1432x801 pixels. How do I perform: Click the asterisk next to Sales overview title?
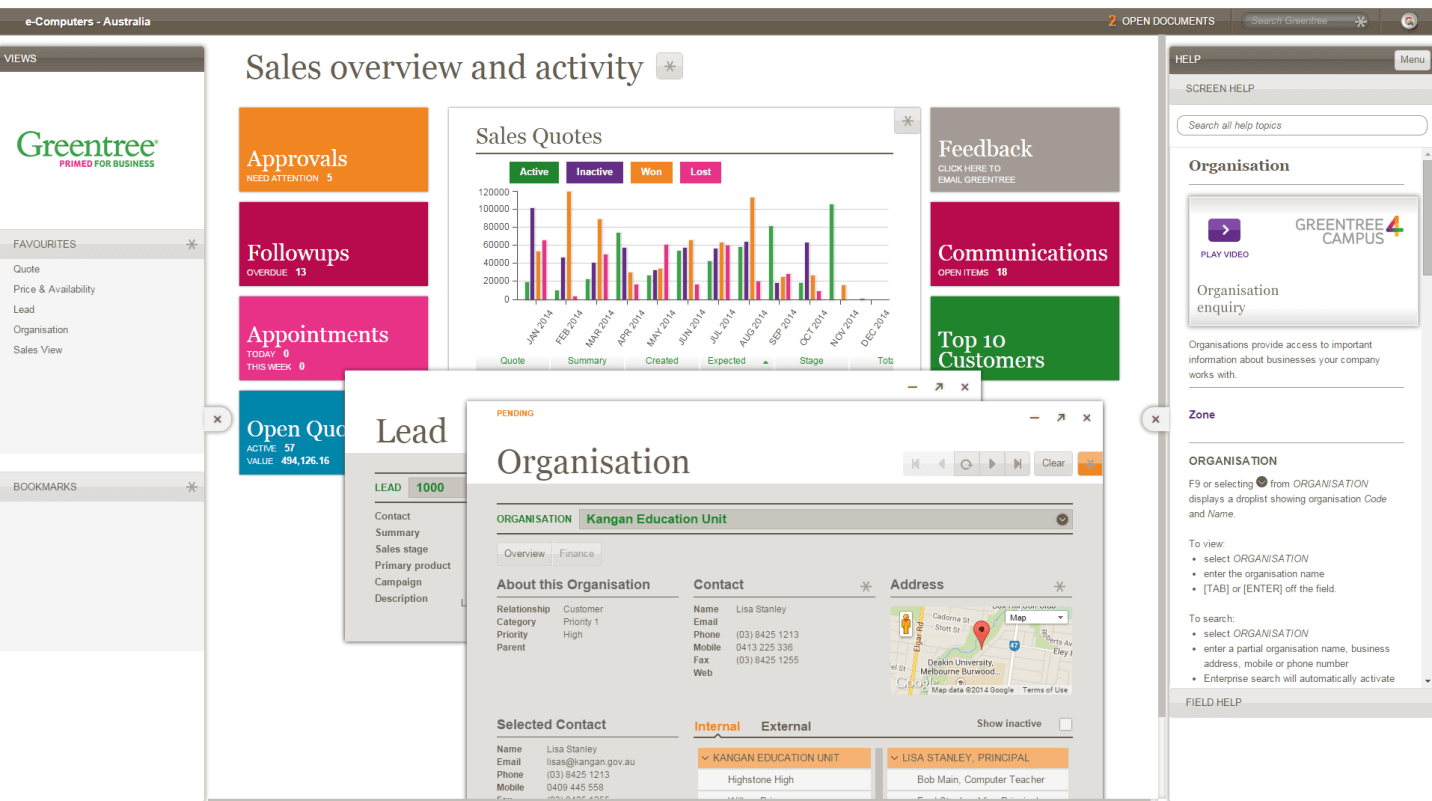click(669, 66)
